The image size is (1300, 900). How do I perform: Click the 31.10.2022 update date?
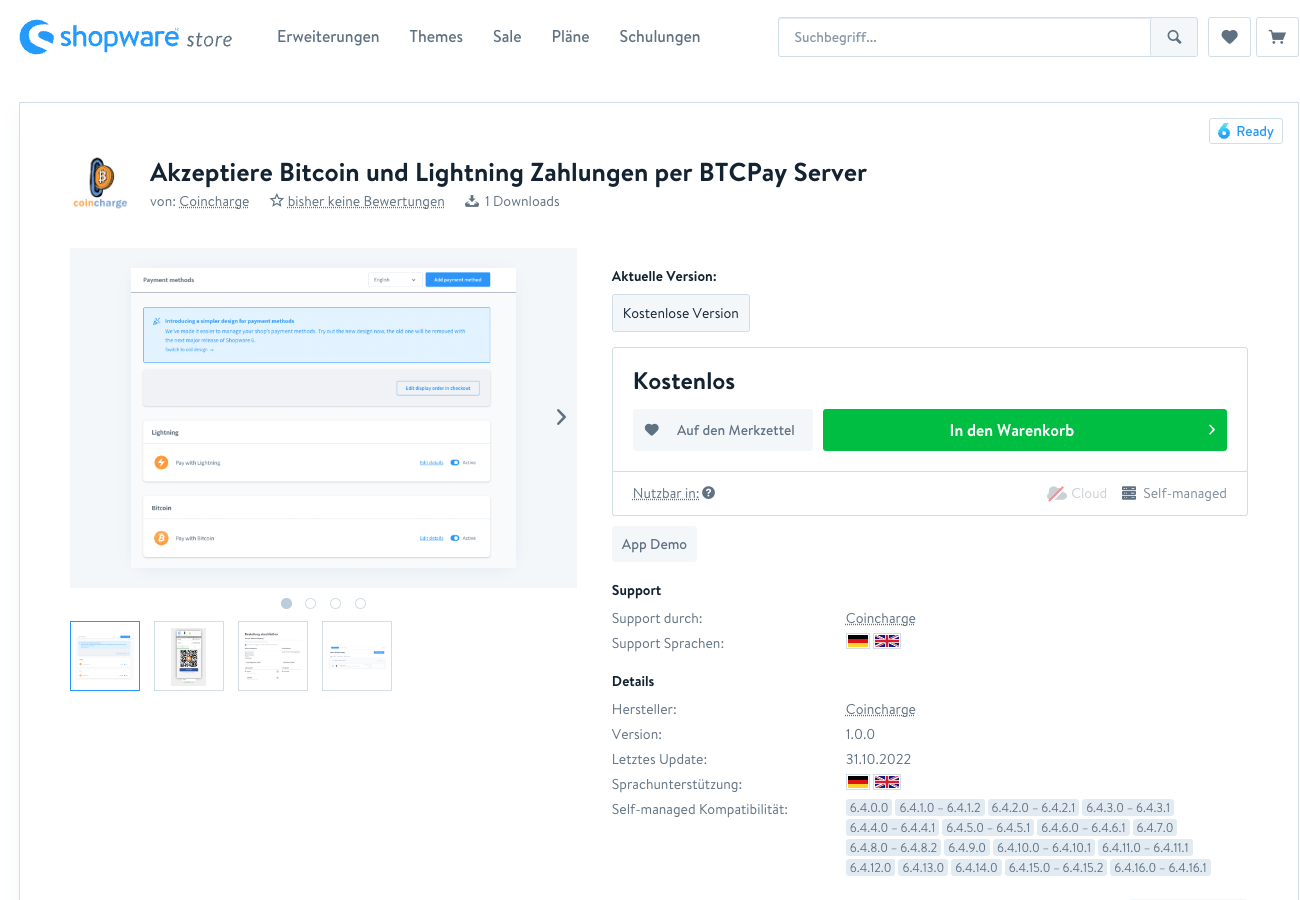click(879, 759)
